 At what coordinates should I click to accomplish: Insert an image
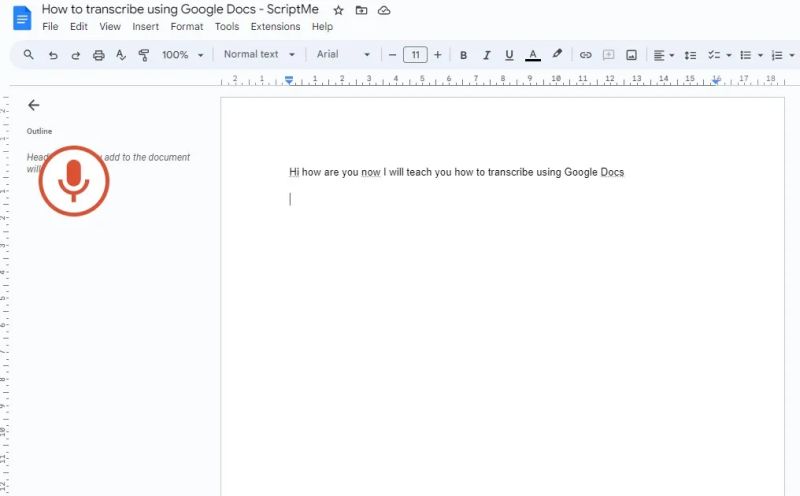click(x=631, y=55)
